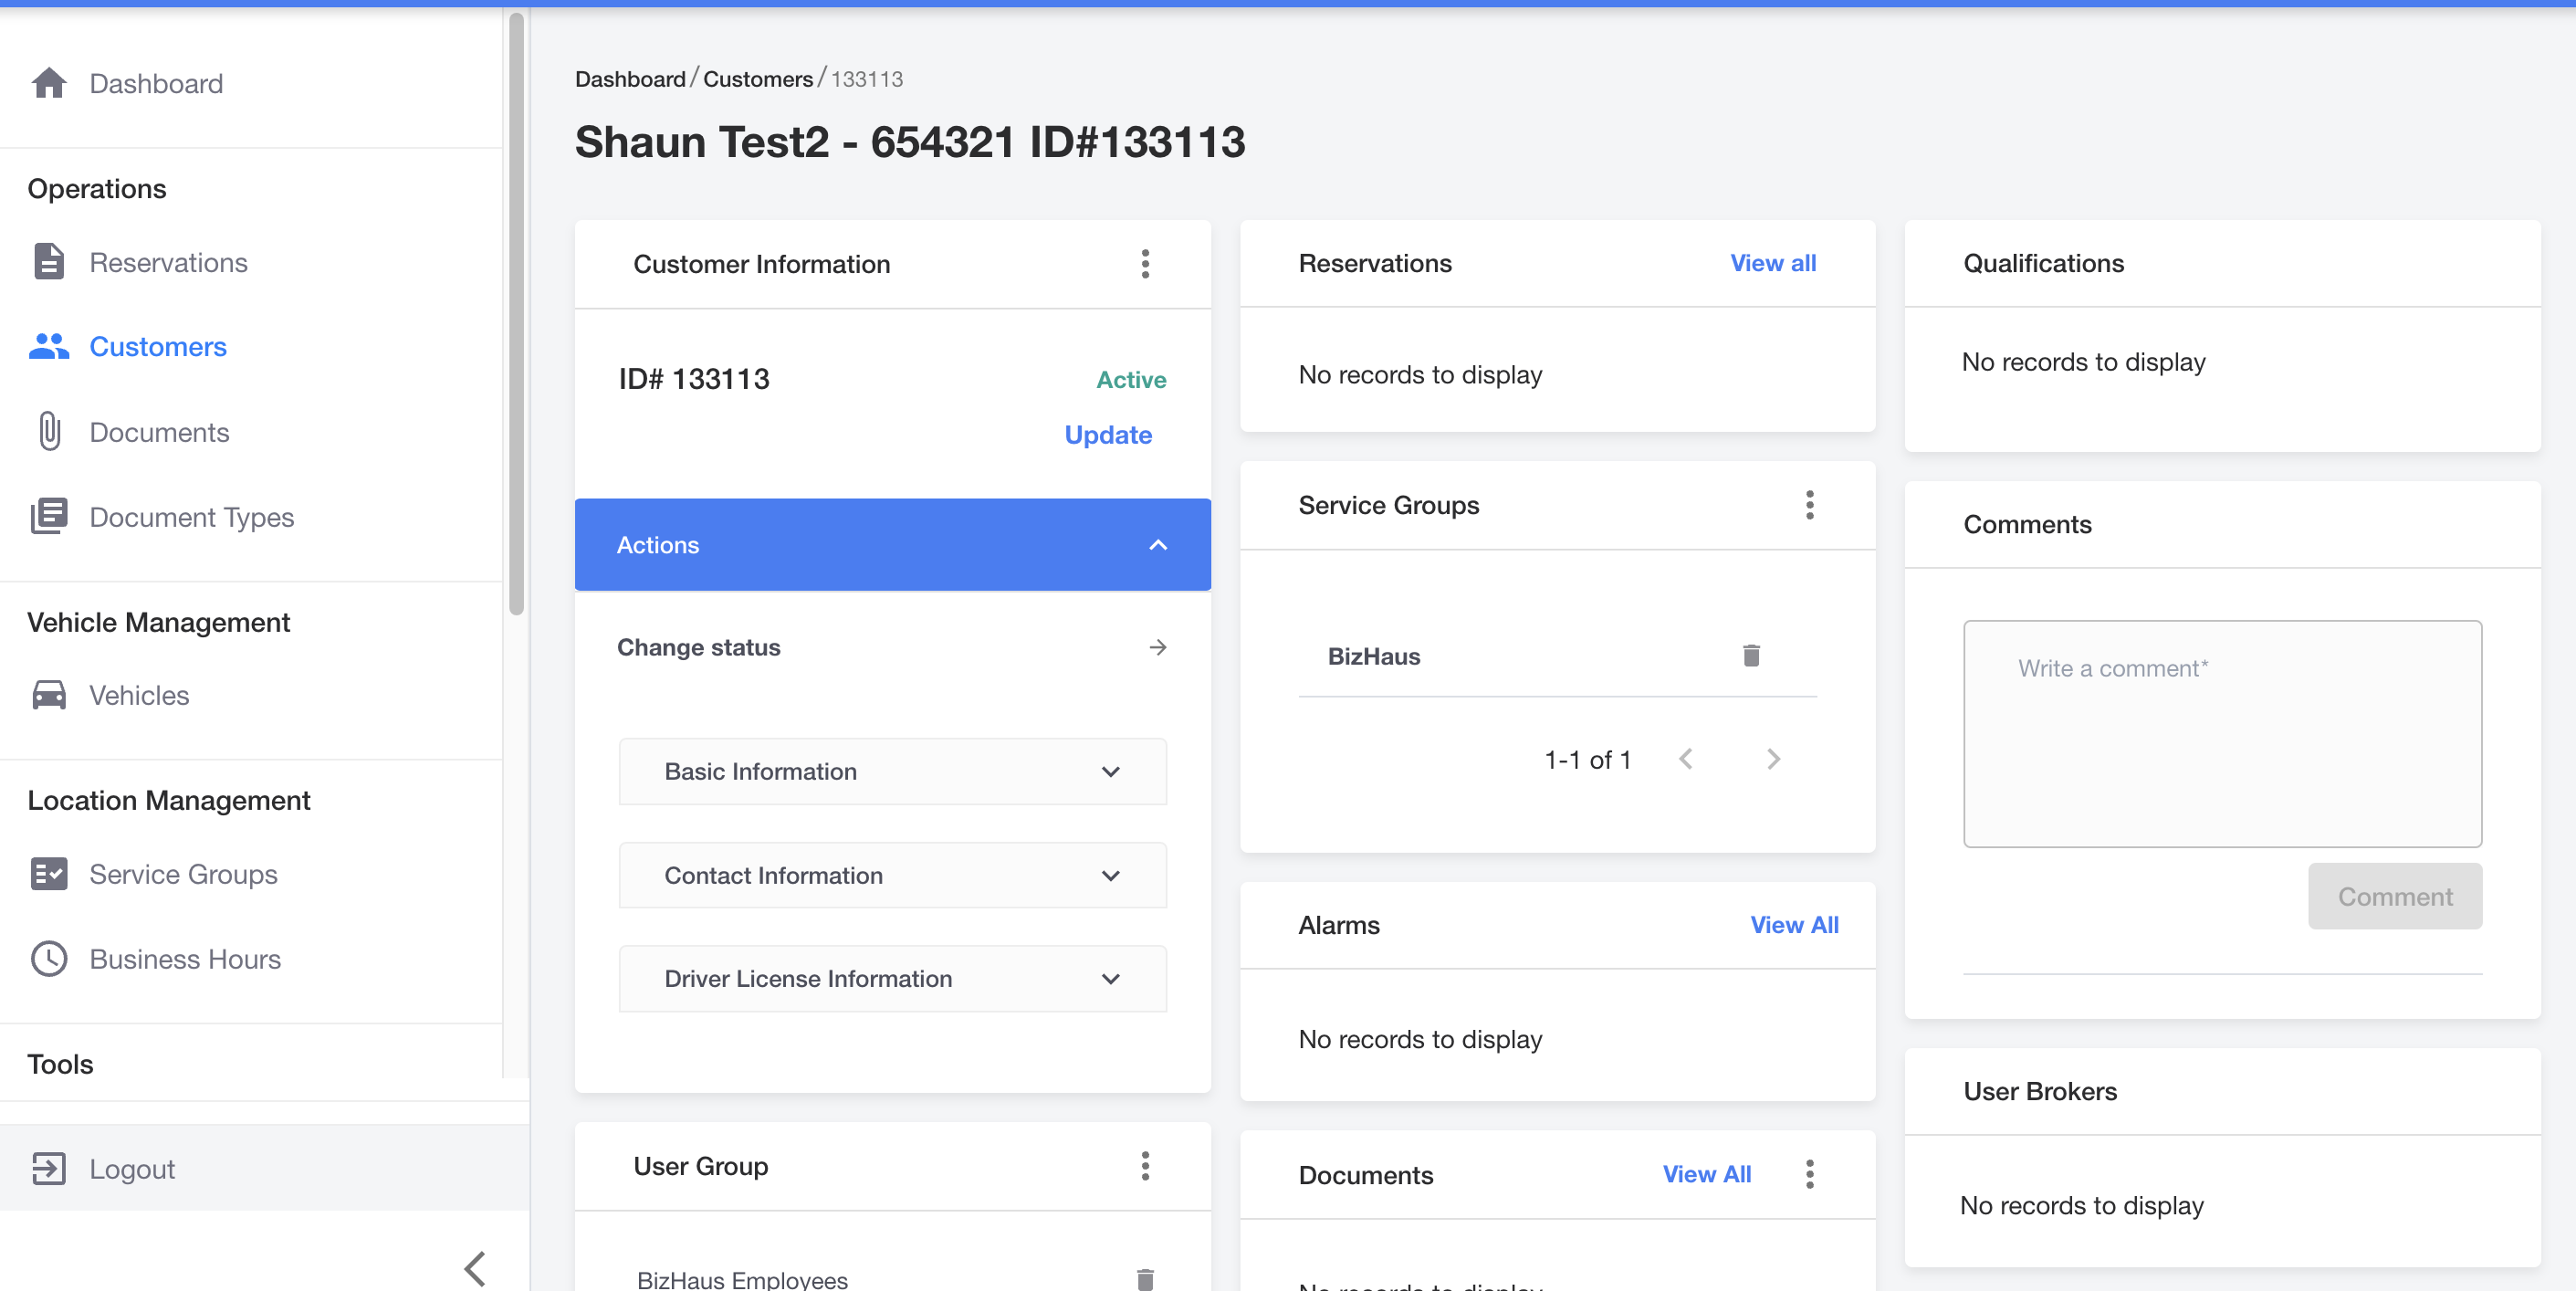2576x1291 pixels.
Task: Click the BizHaus Employees entry
Action: pos(742,1279)
